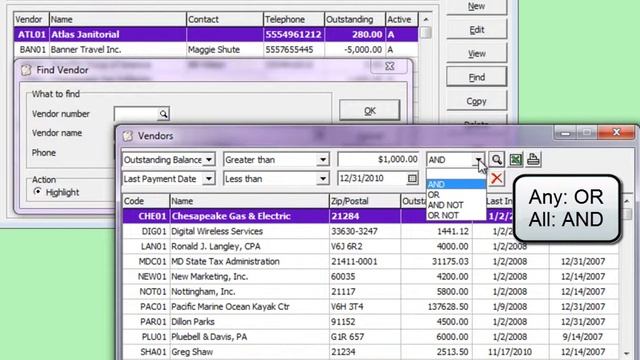Screen dimensions: 640x360
Task: Remove second filter row with red X
Action: point(496,178)
